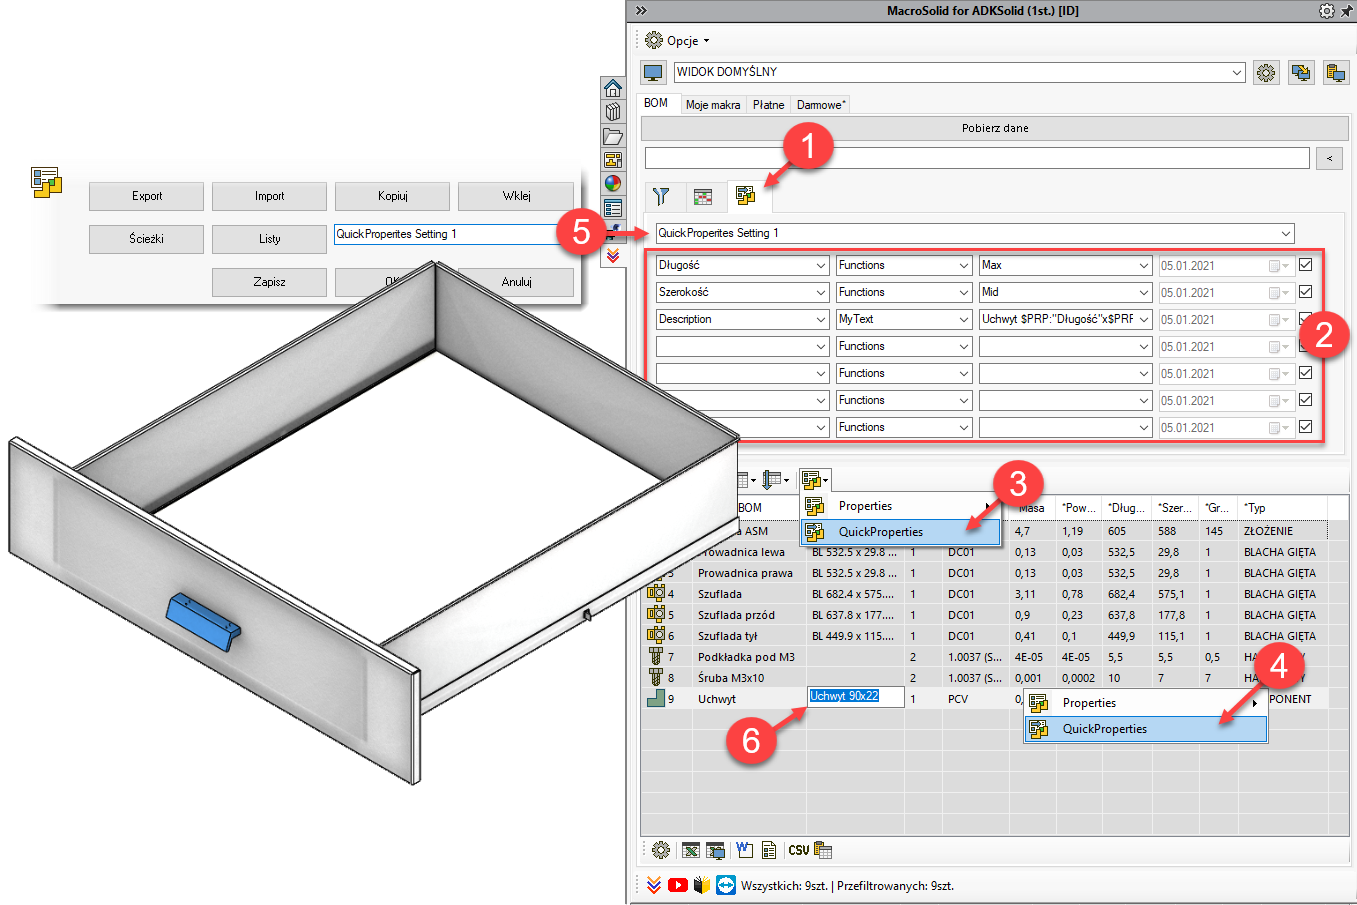This screenshot has width=1357, height=905.
Task: Open the Max value dropdown
Action: (1144, 265)
